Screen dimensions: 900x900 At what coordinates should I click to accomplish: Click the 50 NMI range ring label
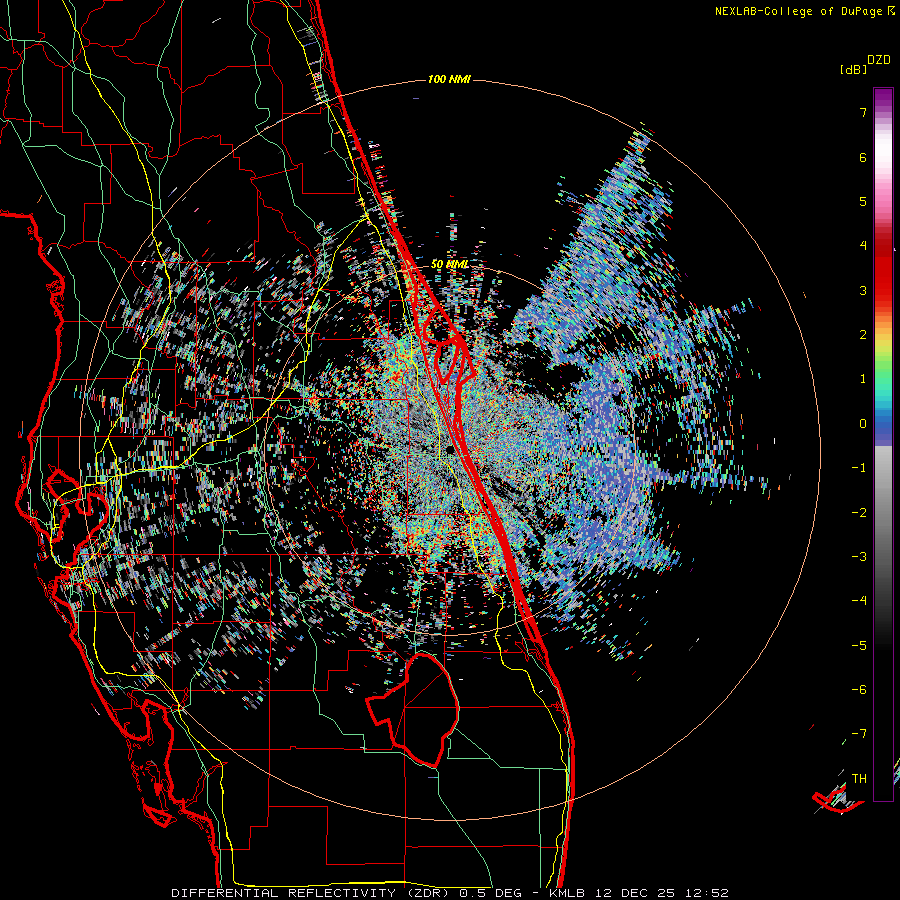[x=450, y=264]
